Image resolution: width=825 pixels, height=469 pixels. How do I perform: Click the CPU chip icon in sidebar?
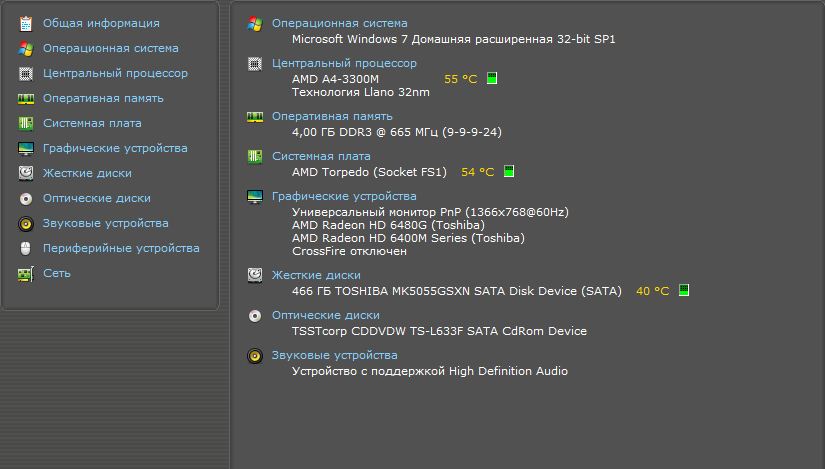[x=26, y=73]
